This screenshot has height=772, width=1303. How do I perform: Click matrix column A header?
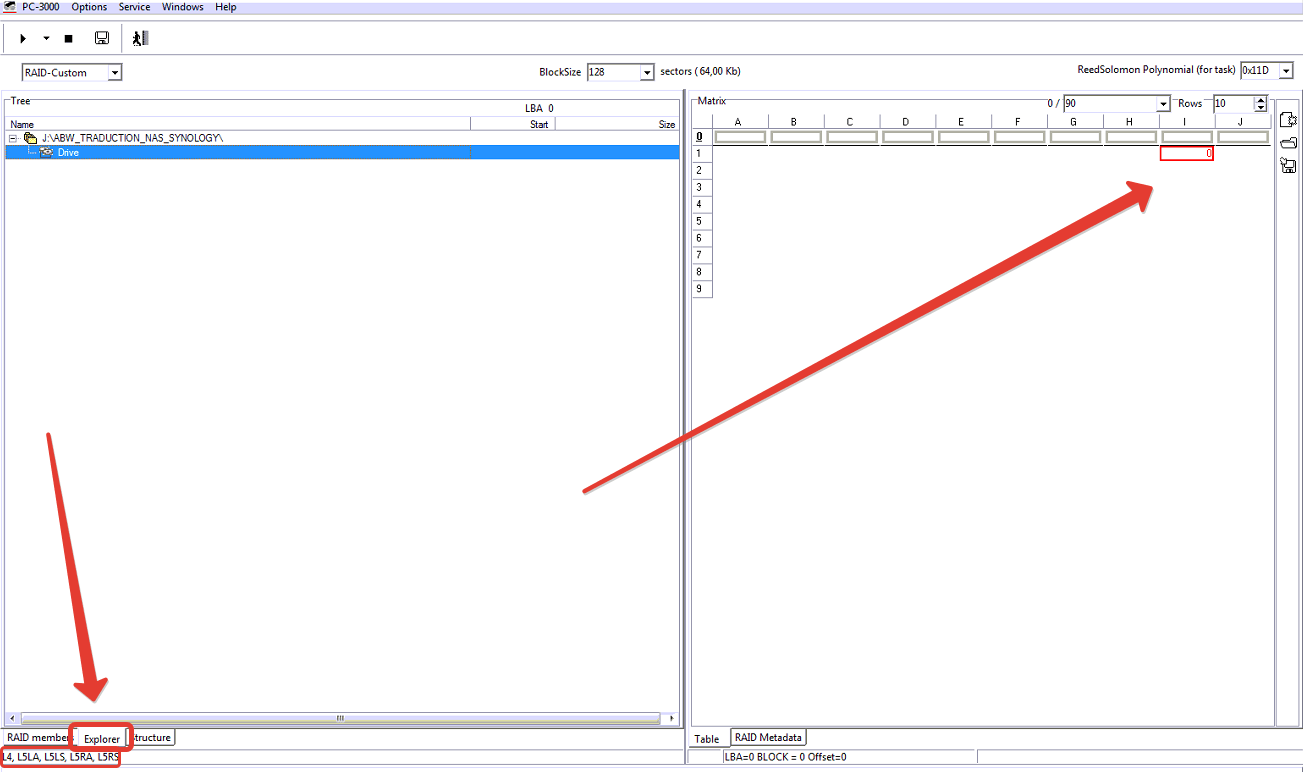tap(740, 122)
